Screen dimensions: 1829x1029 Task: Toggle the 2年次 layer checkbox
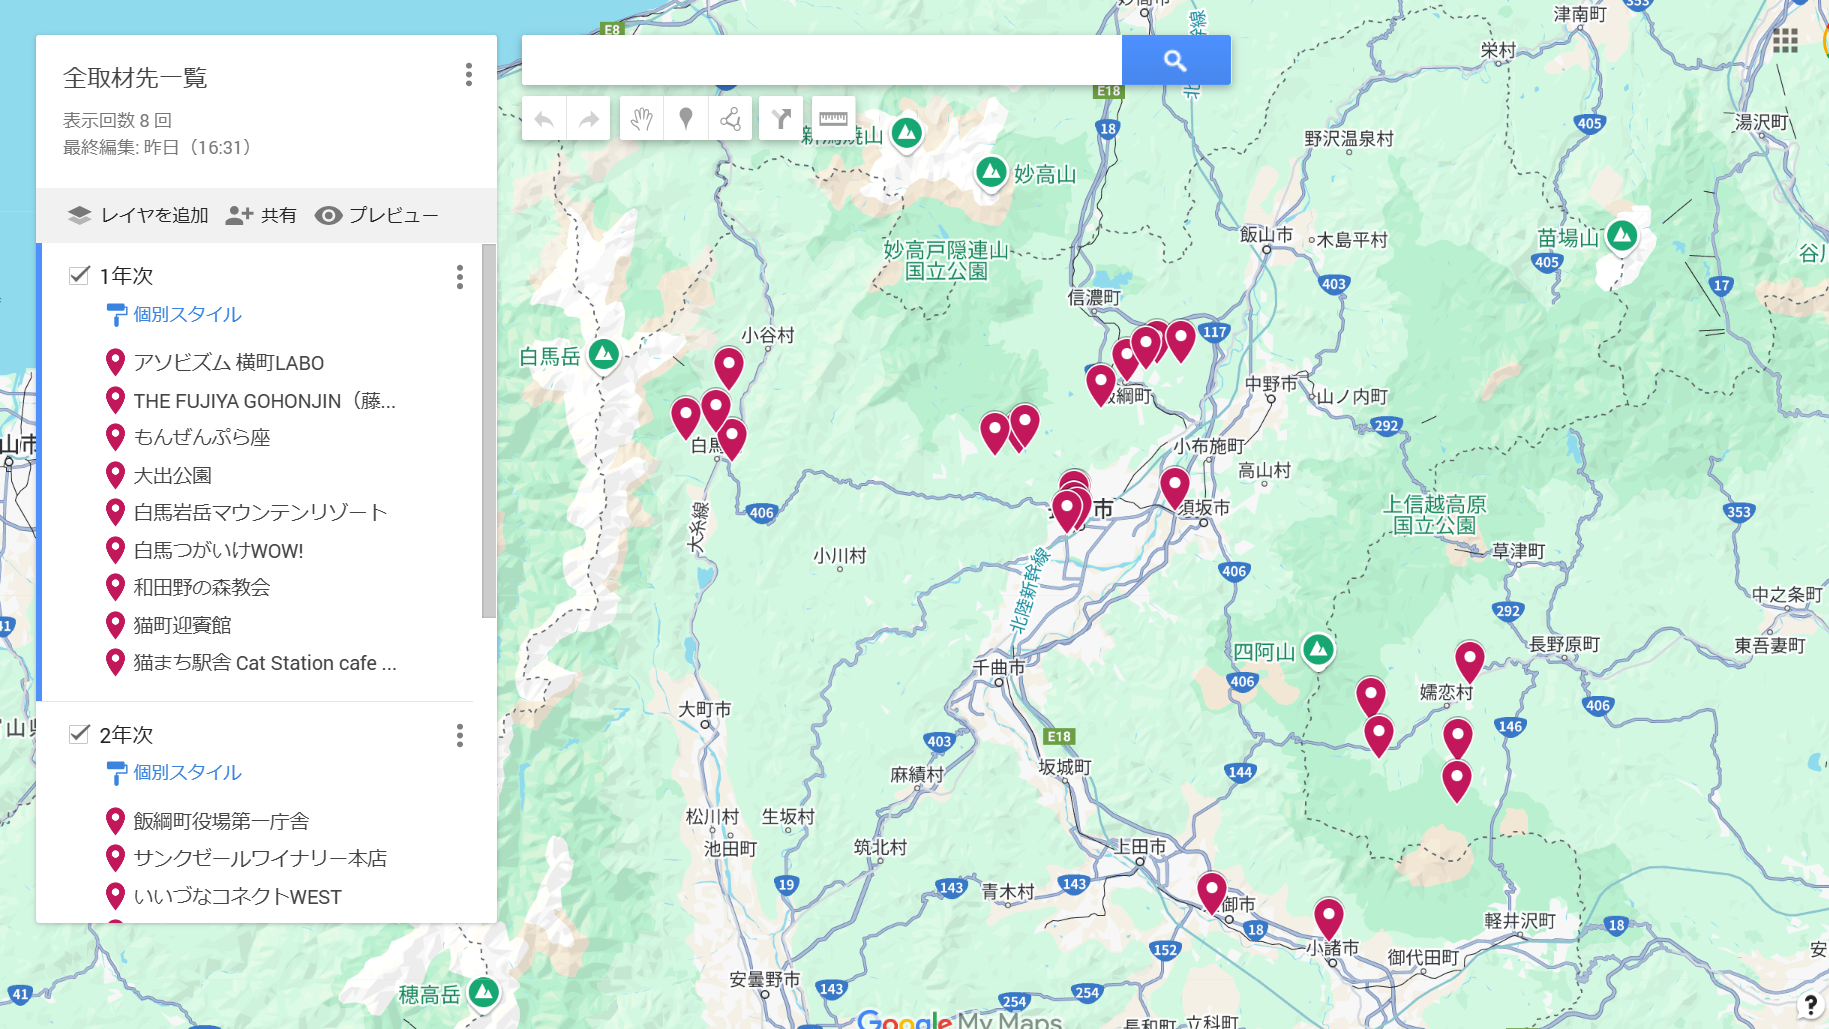(79, 734)
